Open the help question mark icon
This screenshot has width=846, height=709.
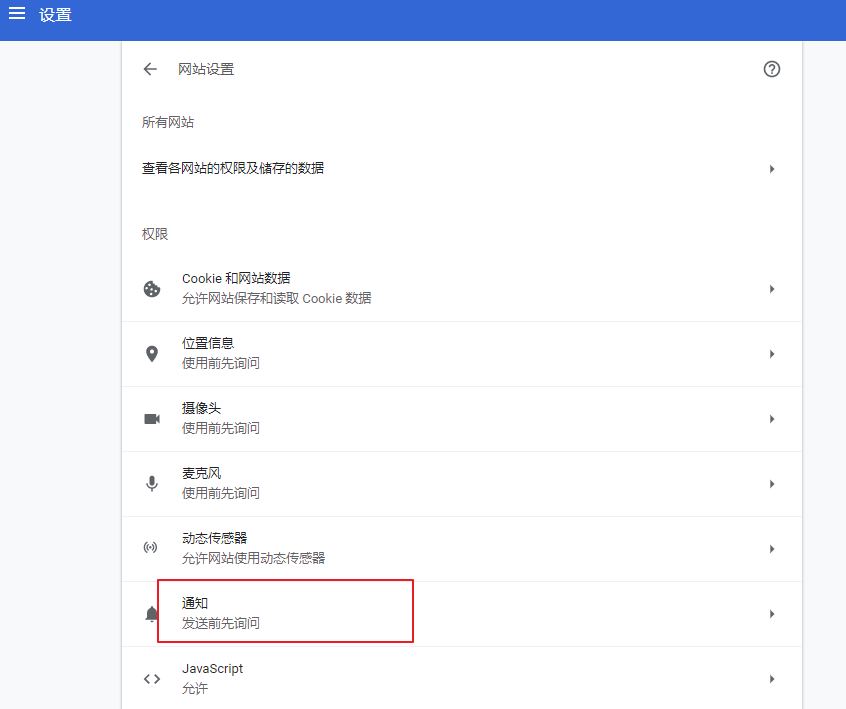771,69
